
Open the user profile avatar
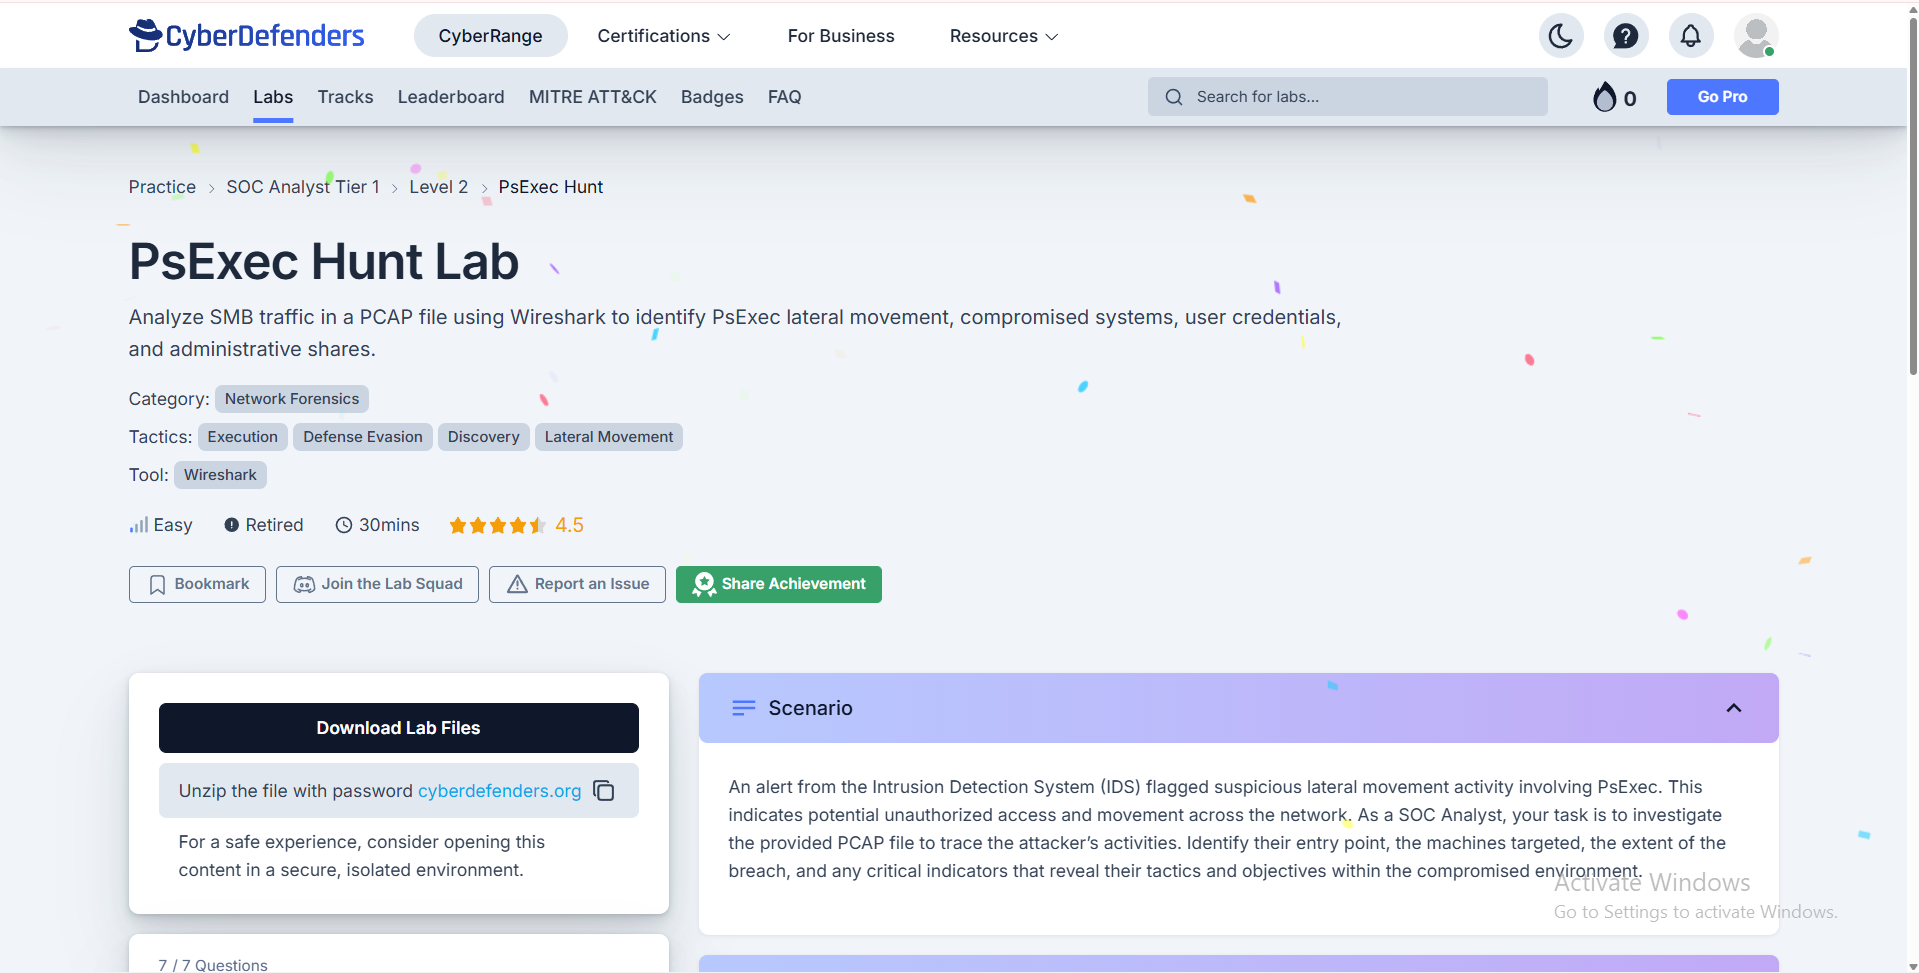click(x=1755, y=37)
